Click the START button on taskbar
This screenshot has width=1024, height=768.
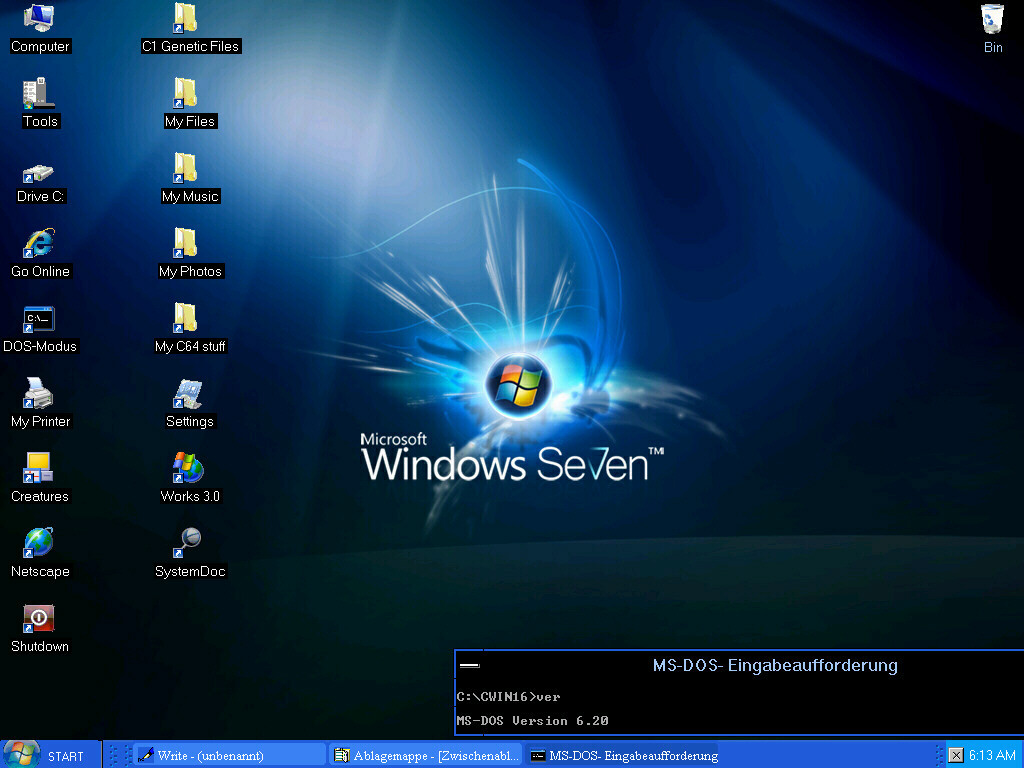pyautogui.click(x=51, y=755)
